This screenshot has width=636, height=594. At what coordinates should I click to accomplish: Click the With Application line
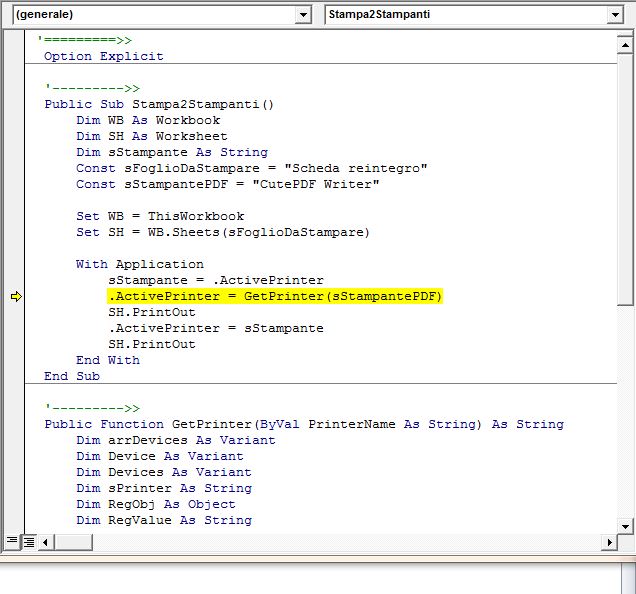(140, 265)
